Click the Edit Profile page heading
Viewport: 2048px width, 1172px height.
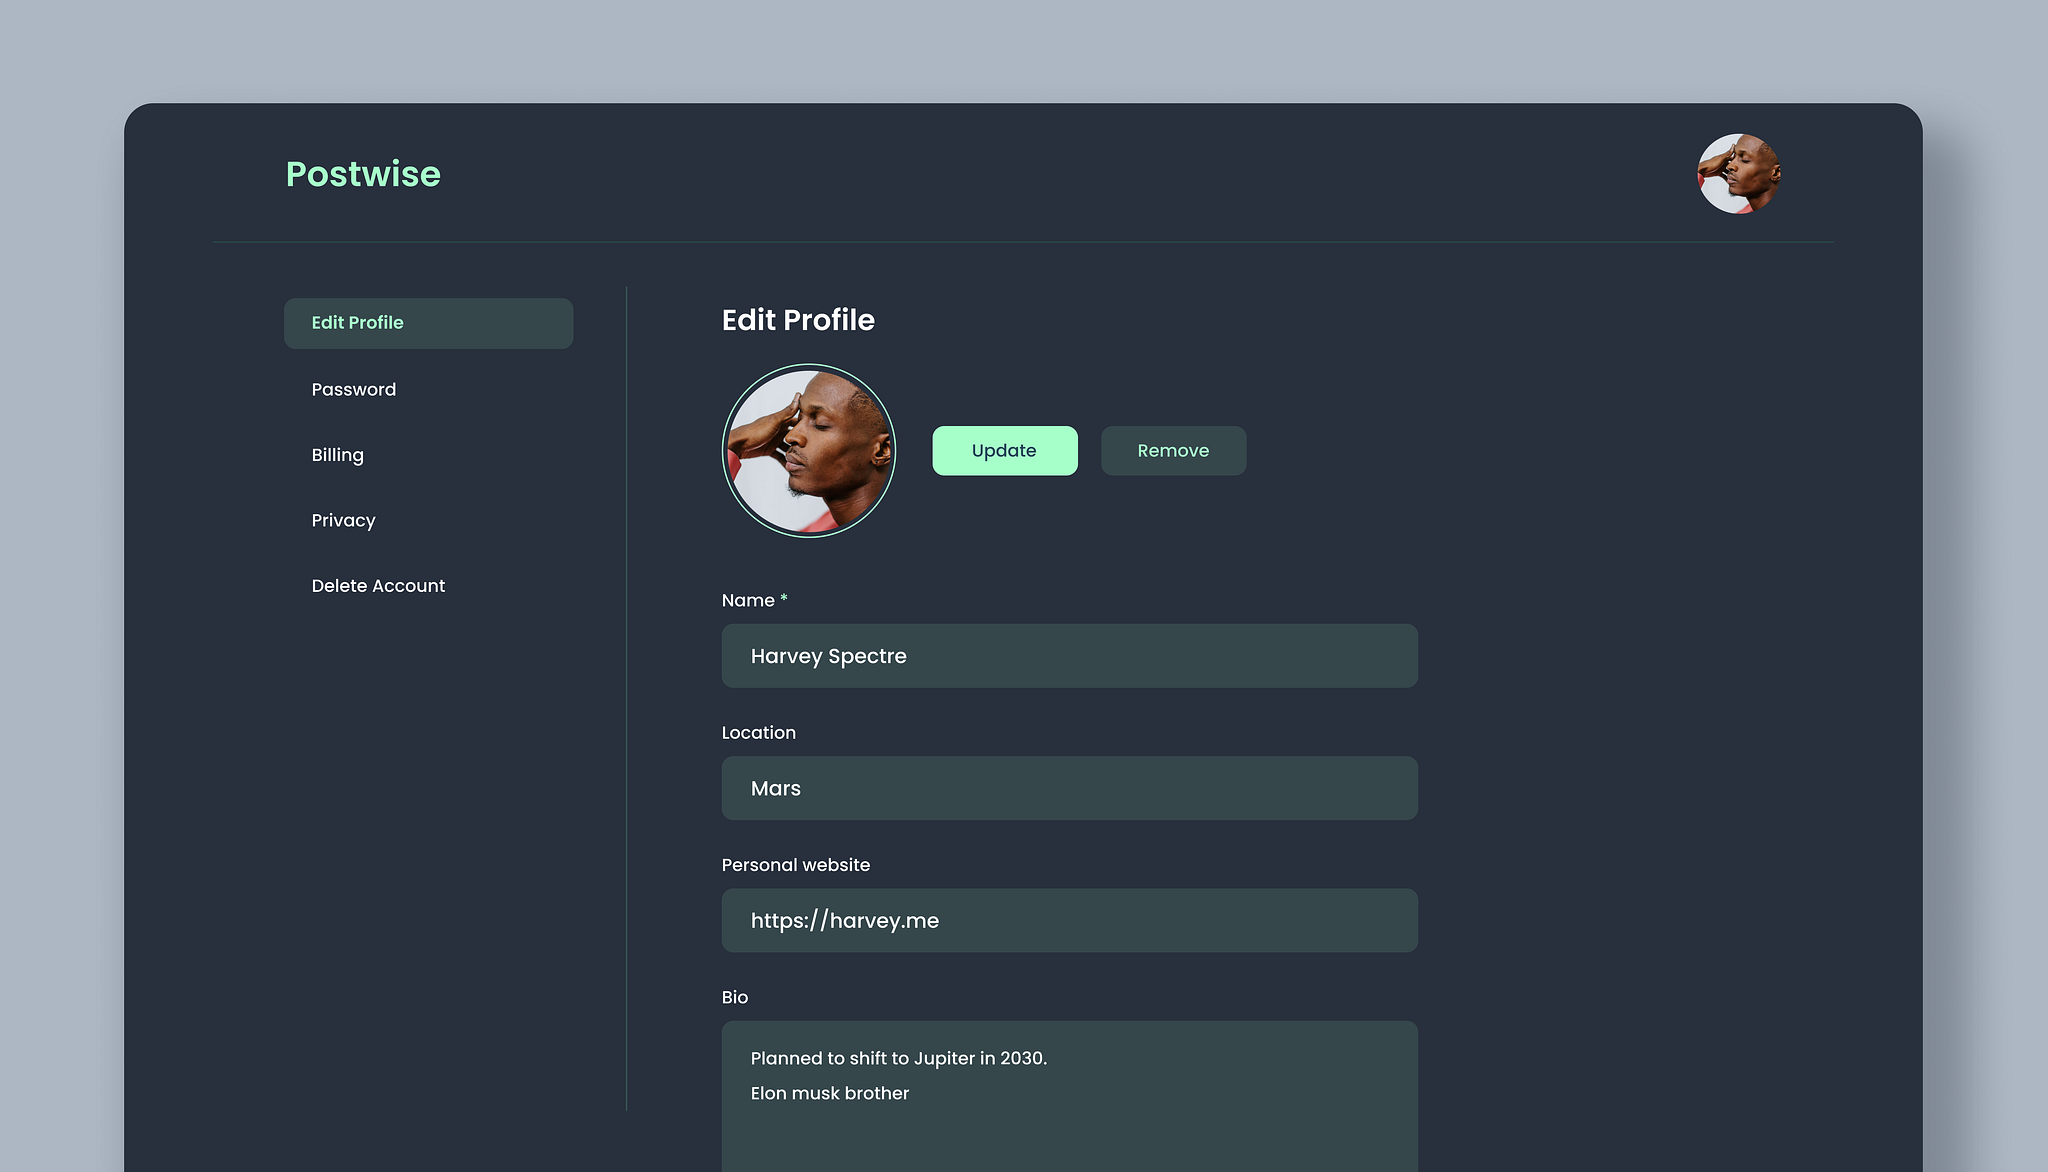pos(798,320)
